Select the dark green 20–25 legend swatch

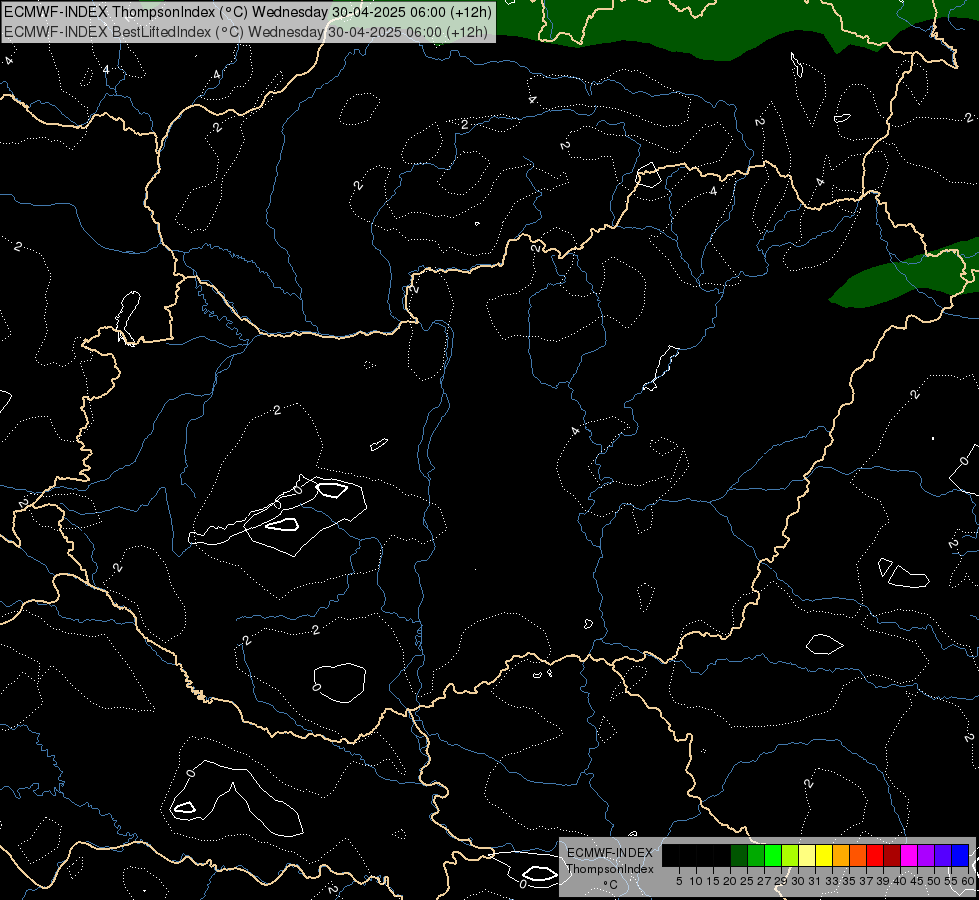[739, 855]
